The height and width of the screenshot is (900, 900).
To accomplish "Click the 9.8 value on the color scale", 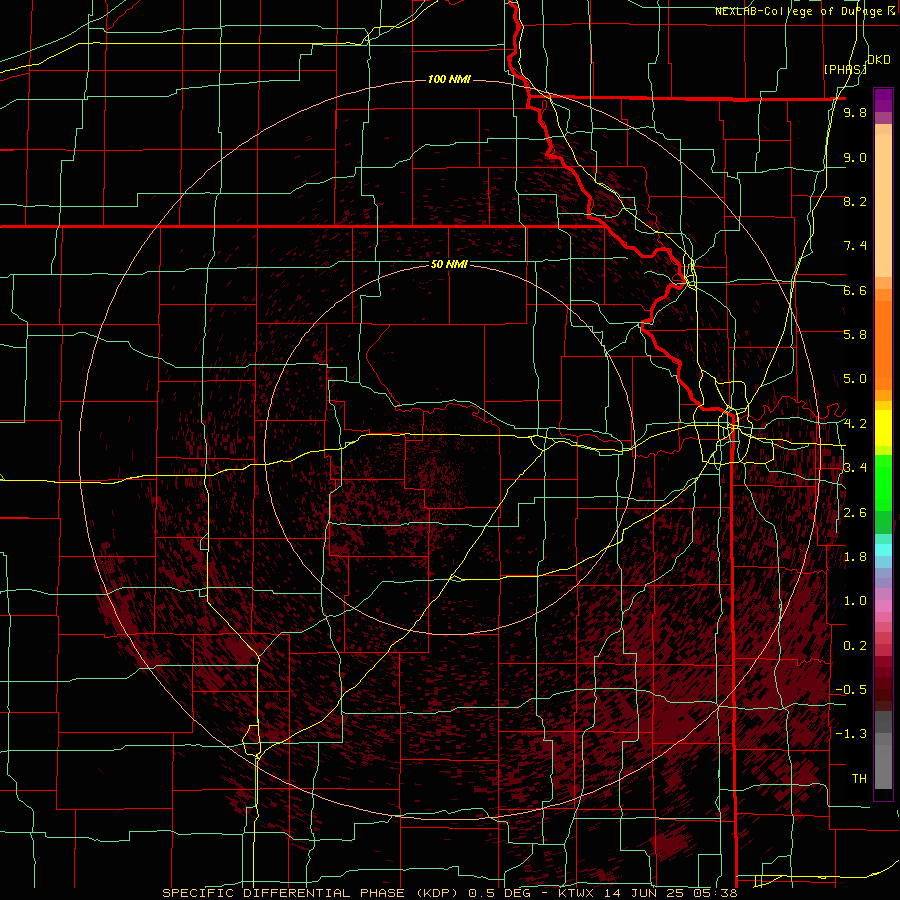I will pos(855,113).
